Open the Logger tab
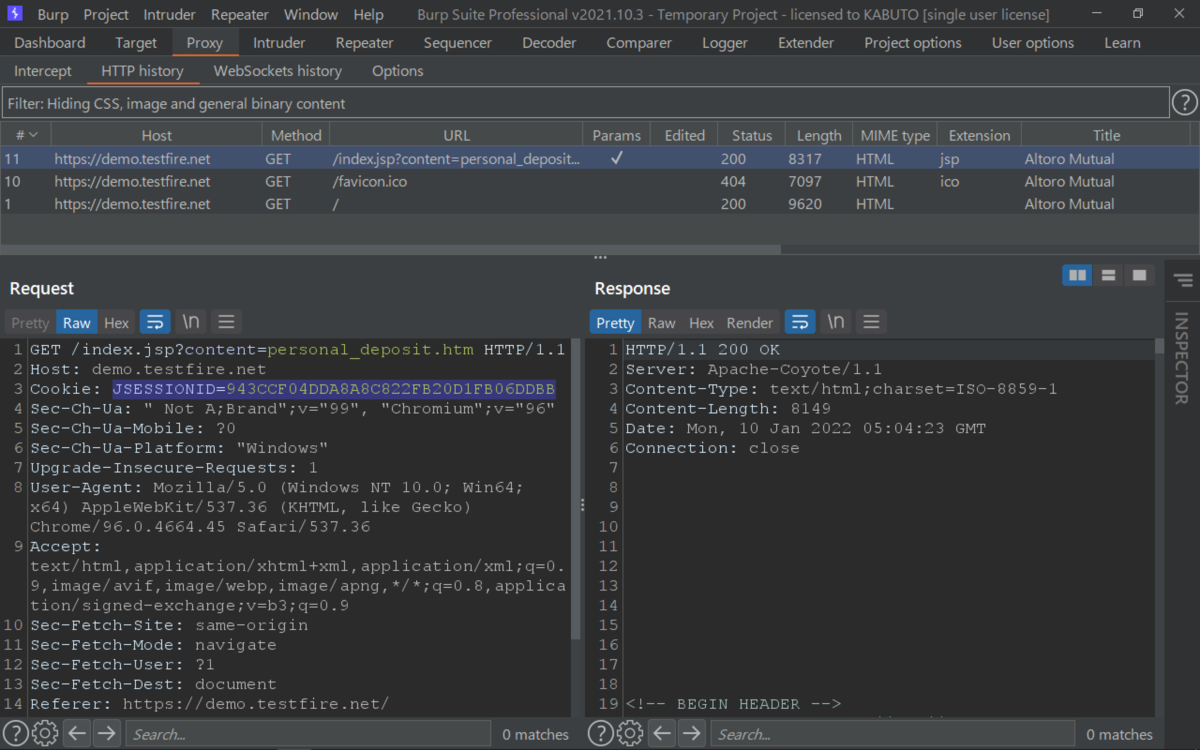1200x750 pixels. point(725,43)
